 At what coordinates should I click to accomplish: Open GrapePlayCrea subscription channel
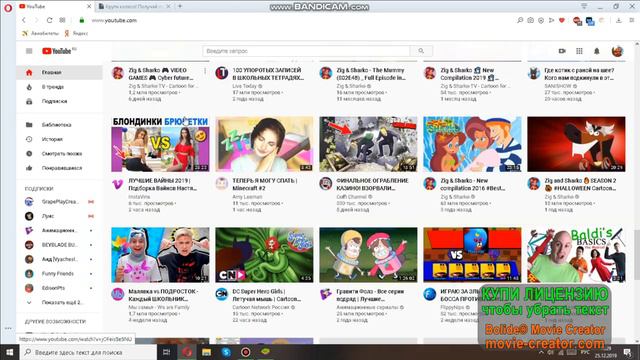point(59,202)
